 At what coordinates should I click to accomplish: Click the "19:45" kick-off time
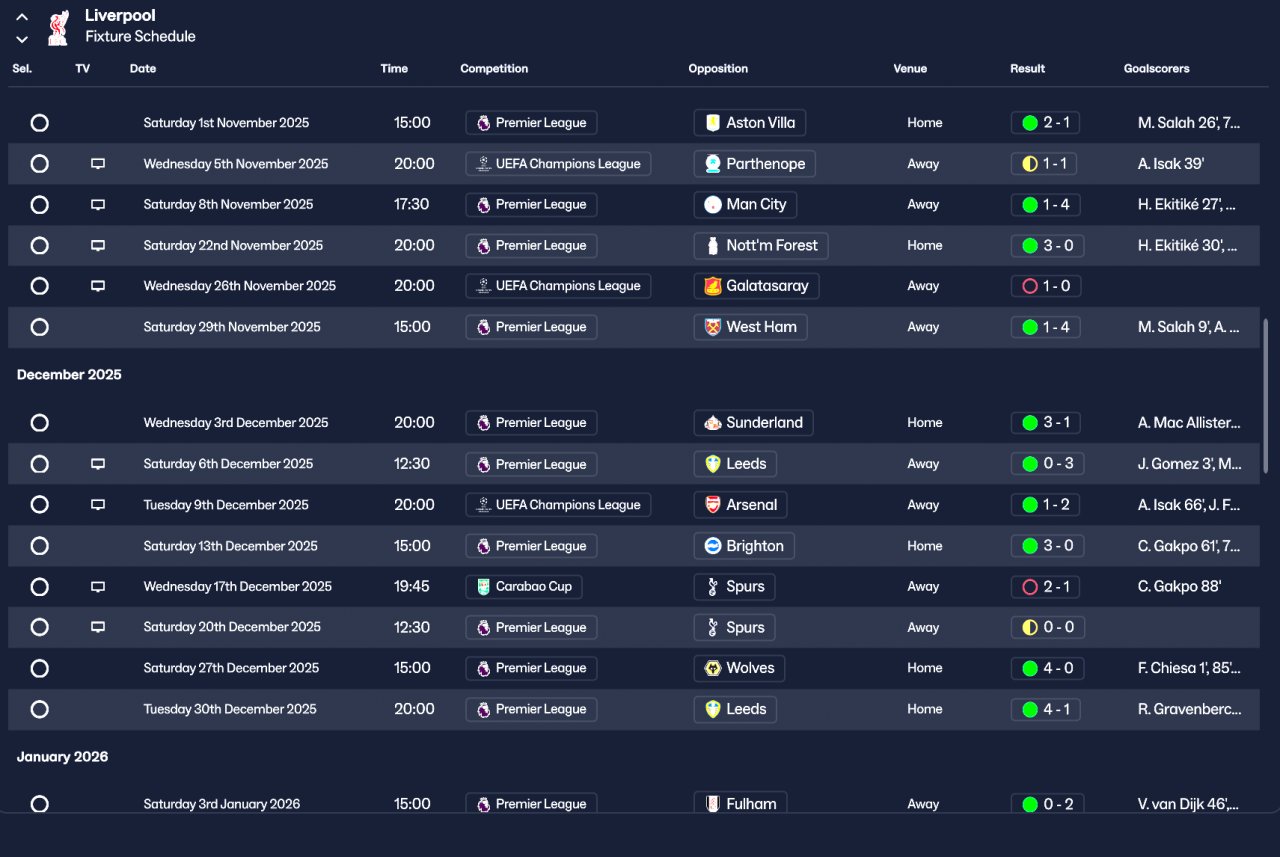coord(412,587)
